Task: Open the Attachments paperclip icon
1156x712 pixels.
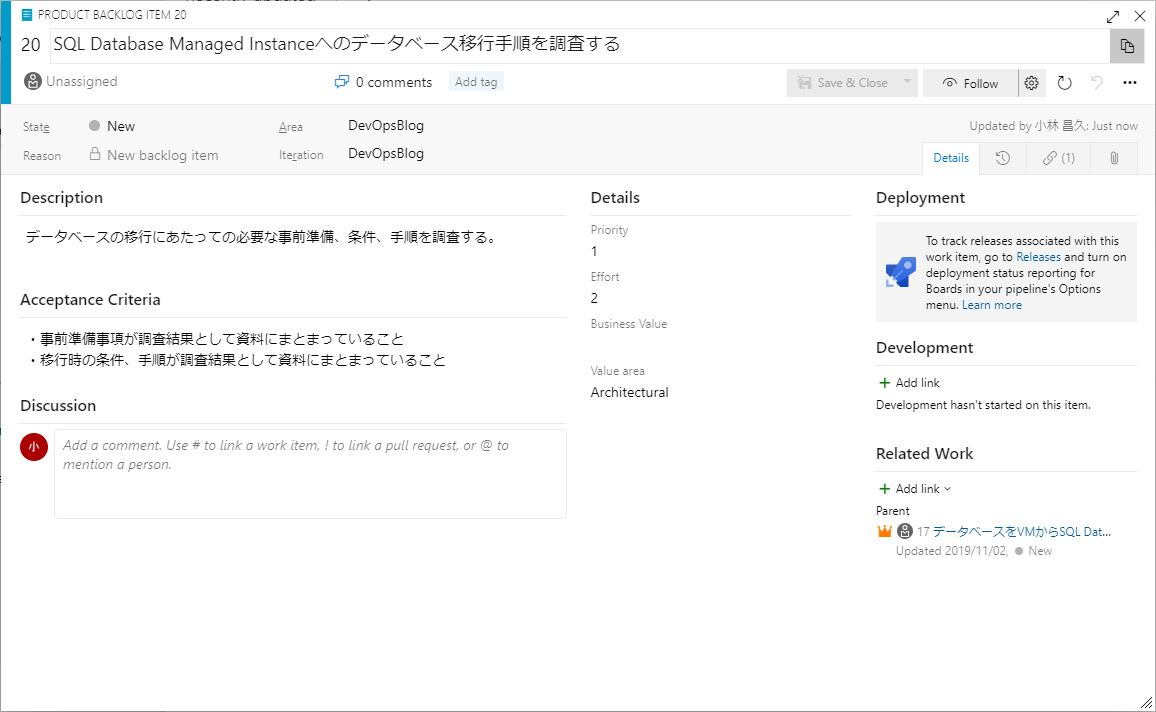Action: point(1113,158)
